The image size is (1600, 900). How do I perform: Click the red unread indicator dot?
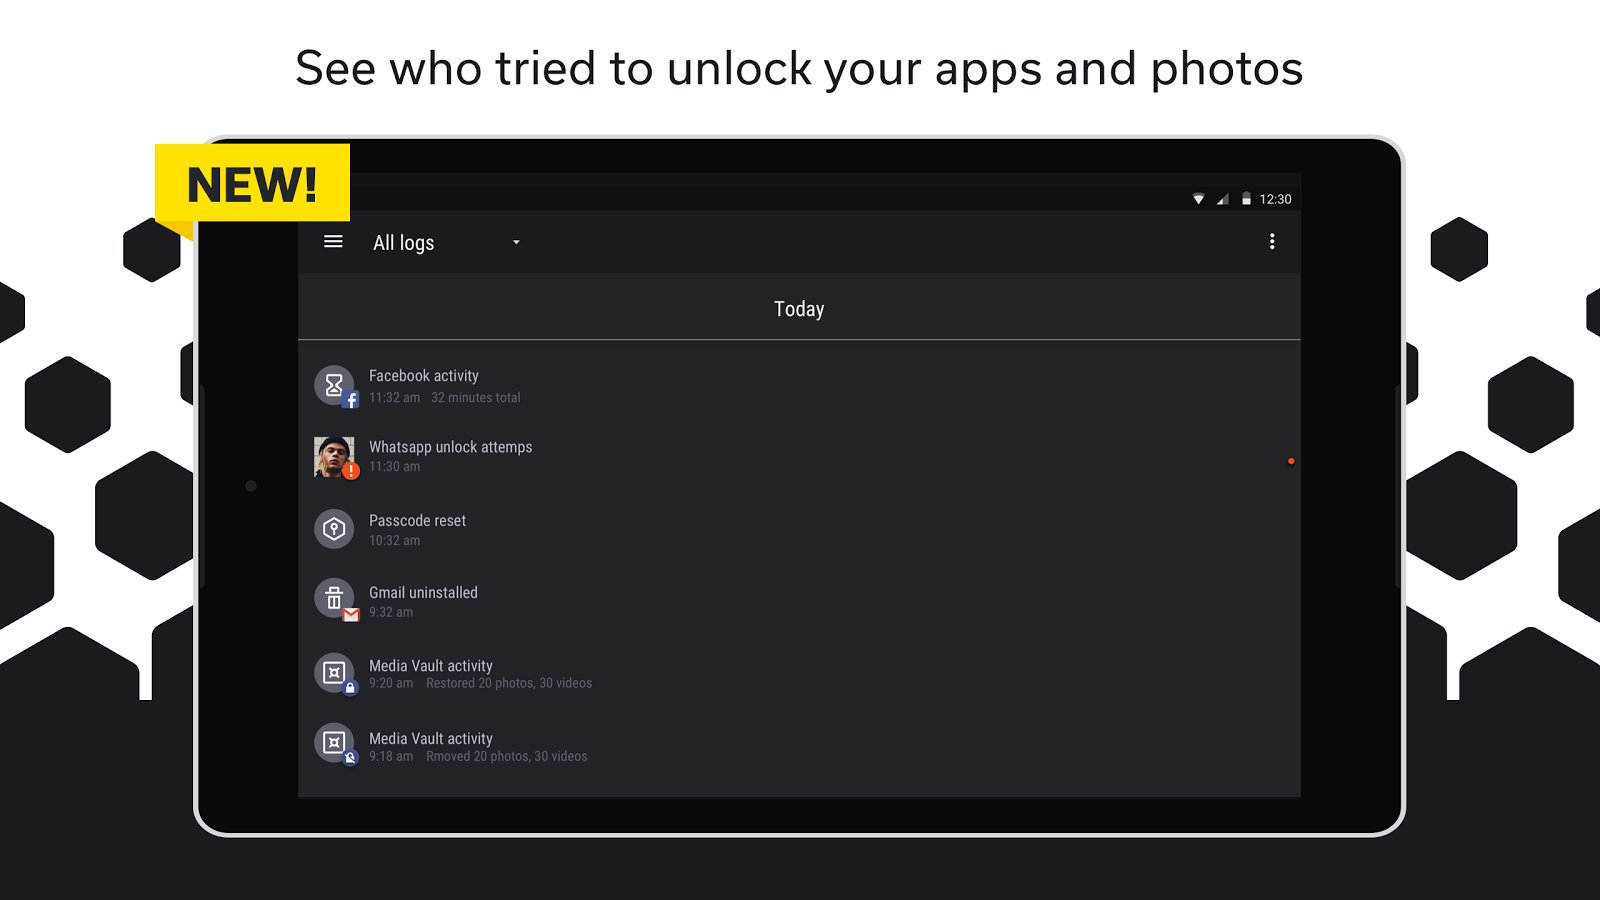point(1291,461)
